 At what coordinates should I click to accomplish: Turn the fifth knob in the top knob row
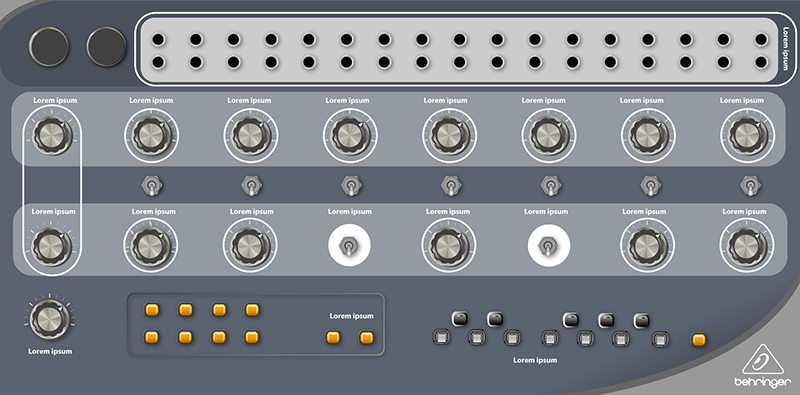tap(449, 136)
